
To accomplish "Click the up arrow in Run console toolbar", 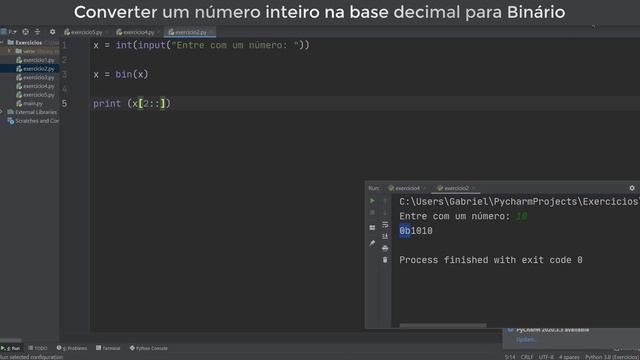I will [385, 201].
